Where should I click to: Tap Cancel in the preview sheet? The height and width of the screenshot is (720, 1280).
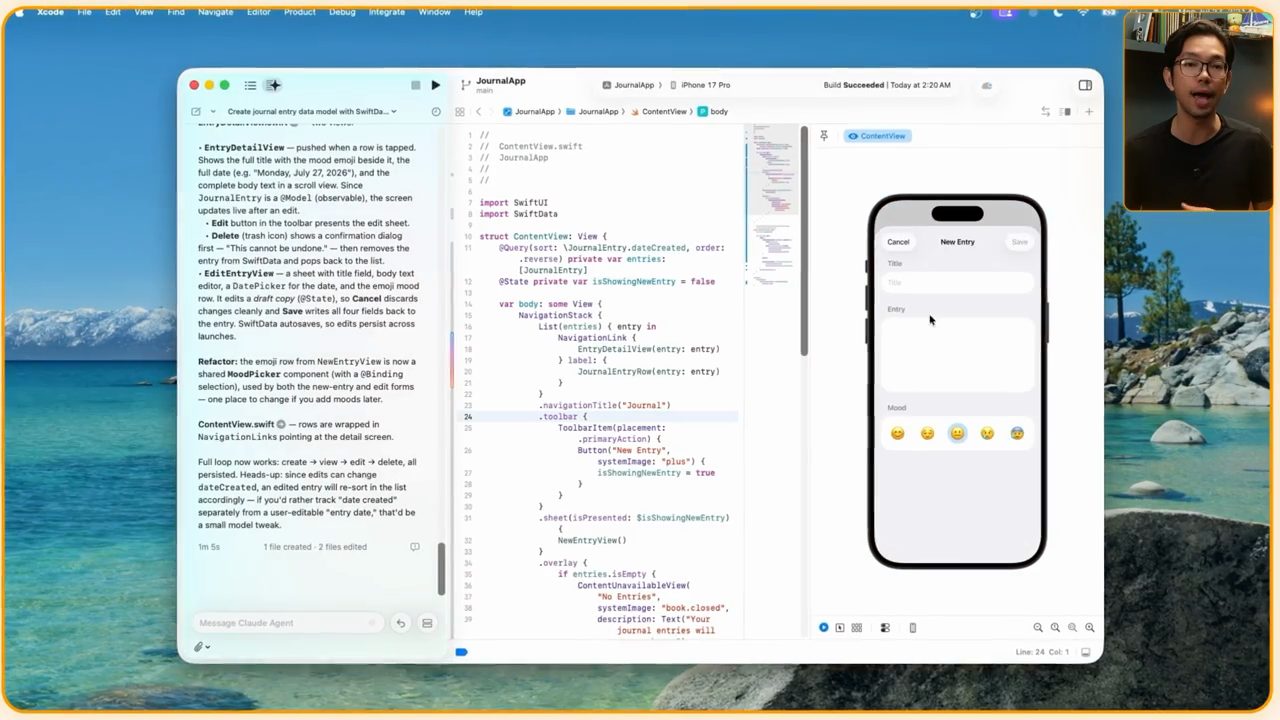pos(898,242)
